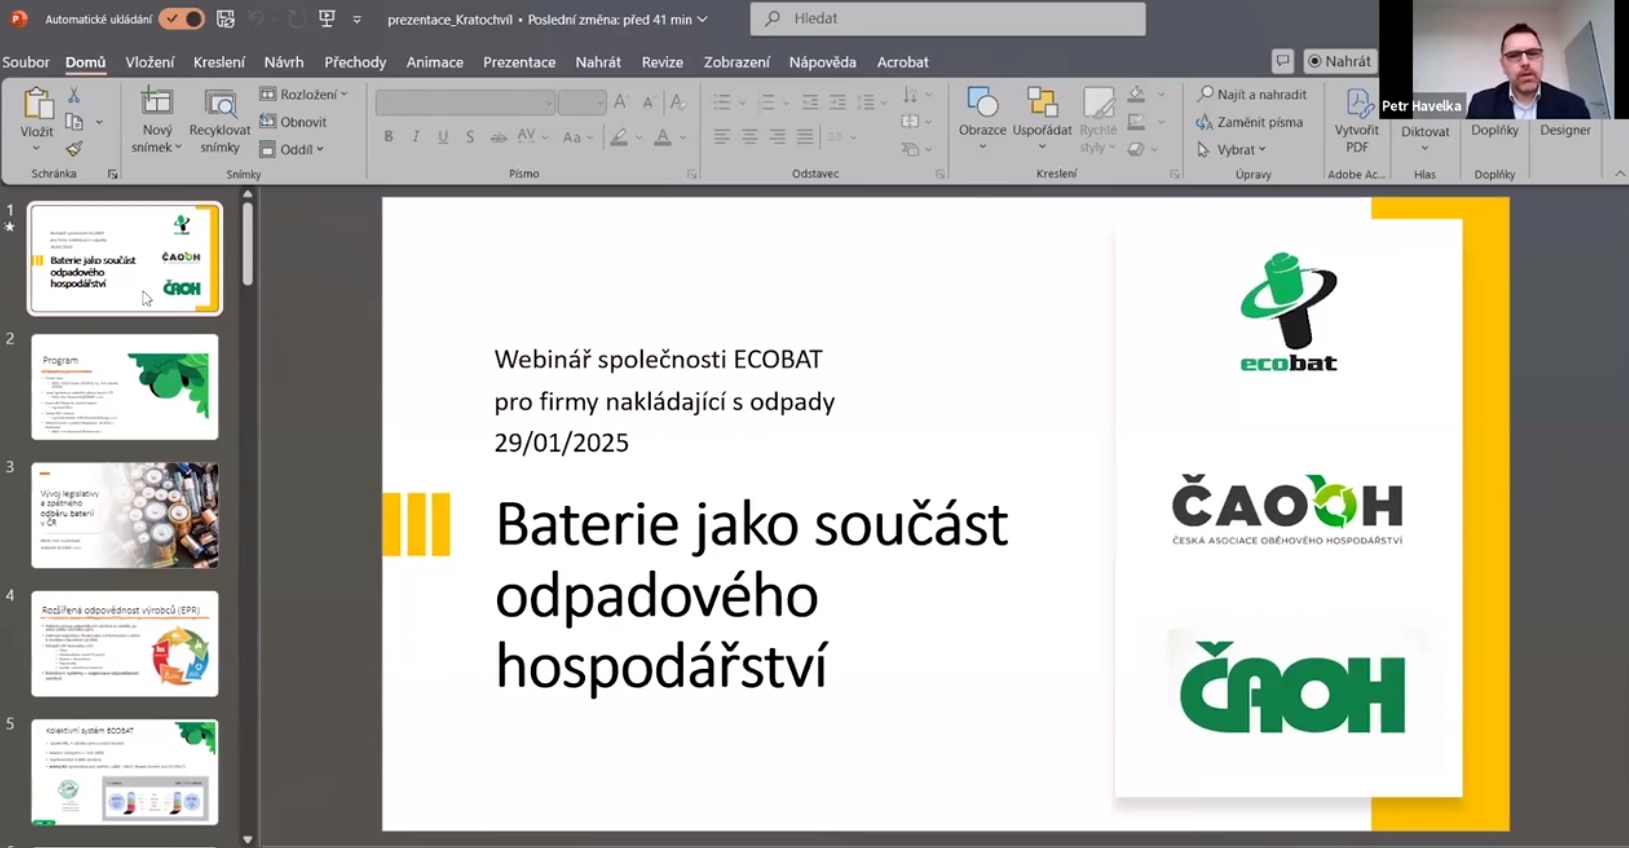Open the Prezentace tab

[x=519, y=62]
